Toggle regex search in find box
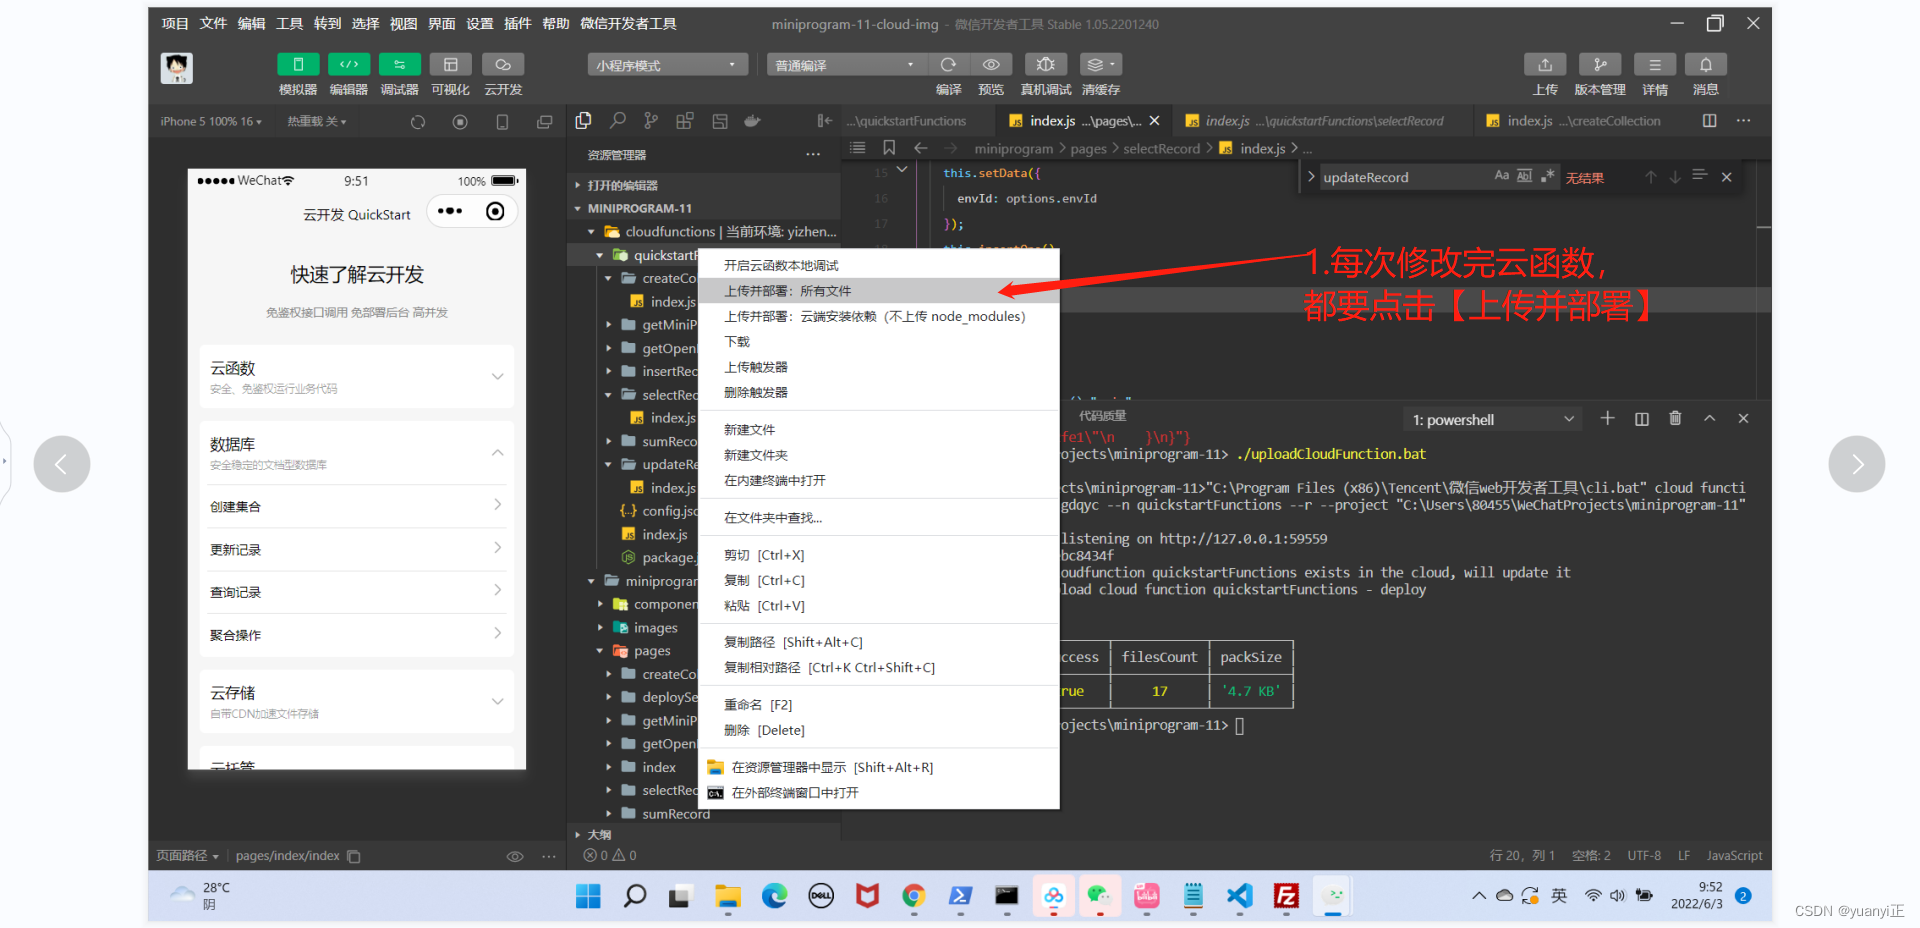Image resolution: width=1920 pixels, height=928 pixels. coord(1548,176)
